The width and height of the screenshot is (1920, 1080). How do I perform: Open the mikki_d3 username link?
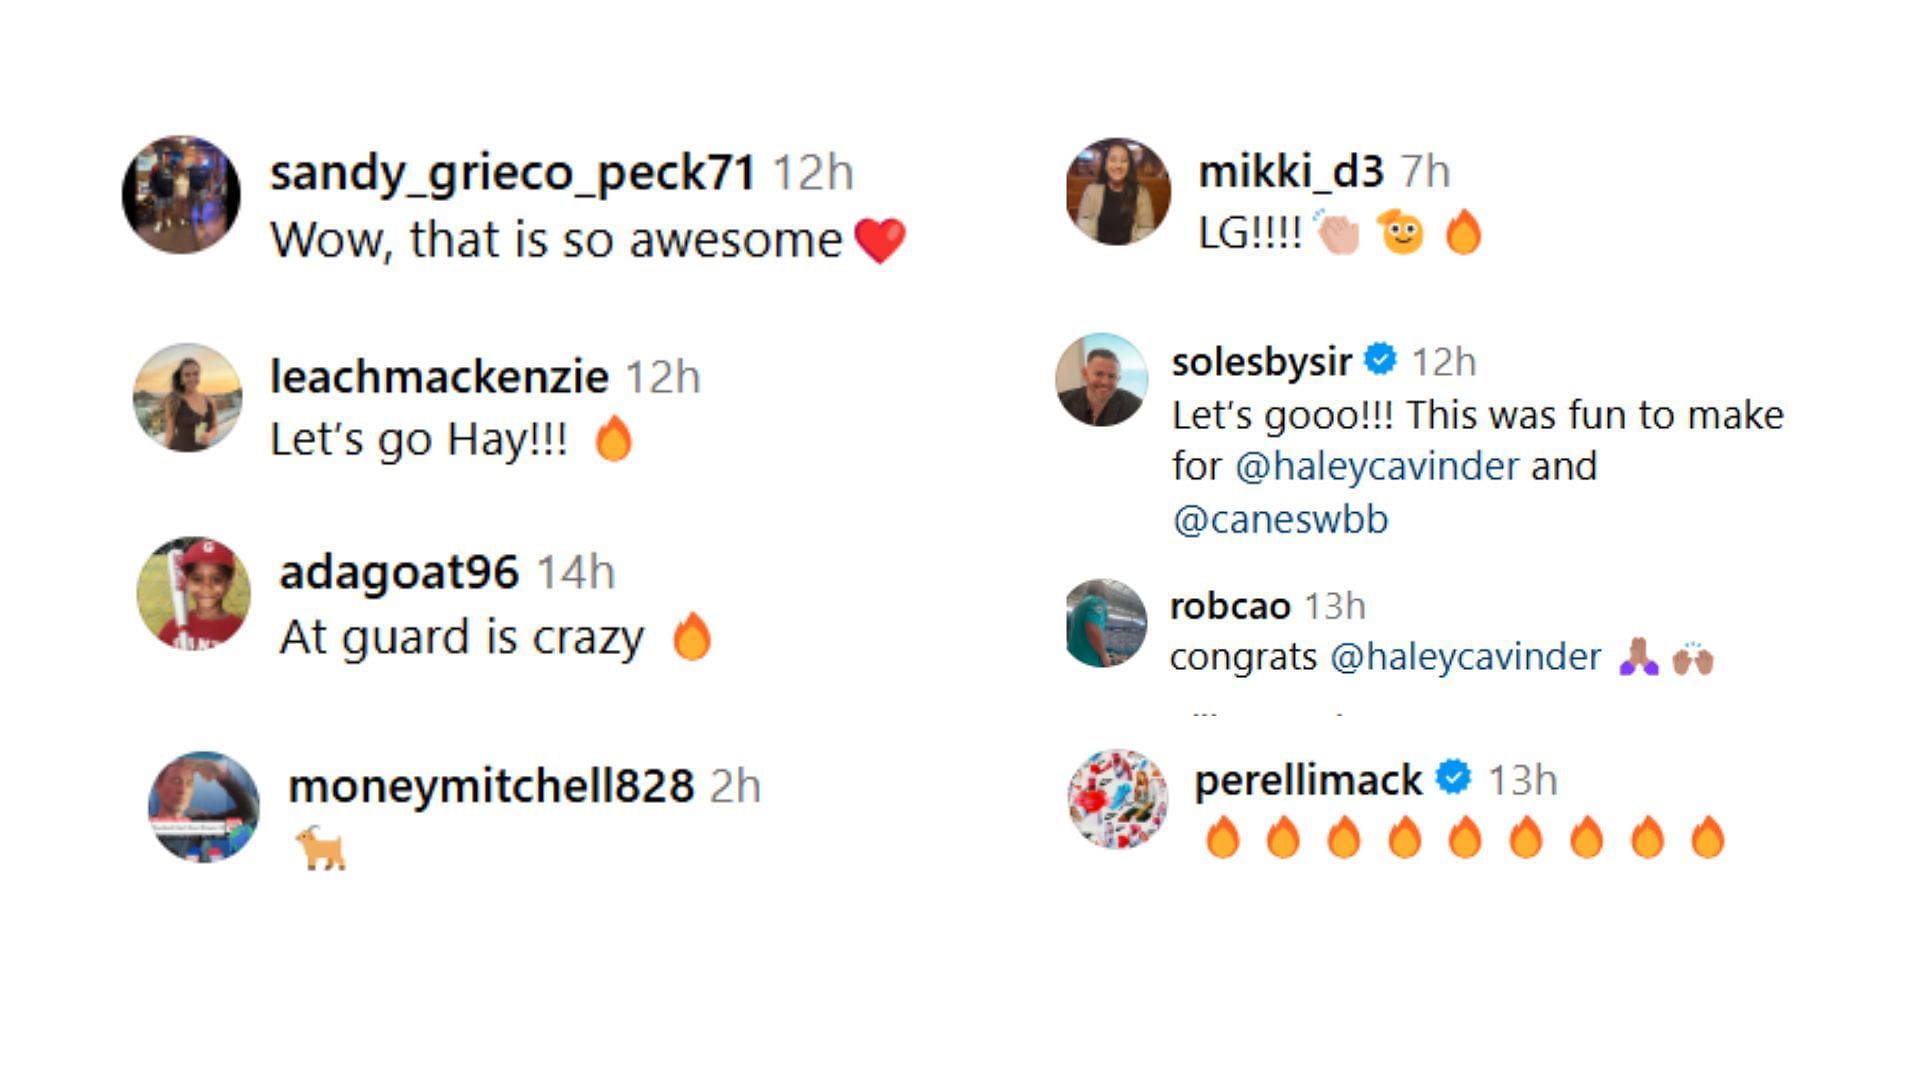point(1291,171)
